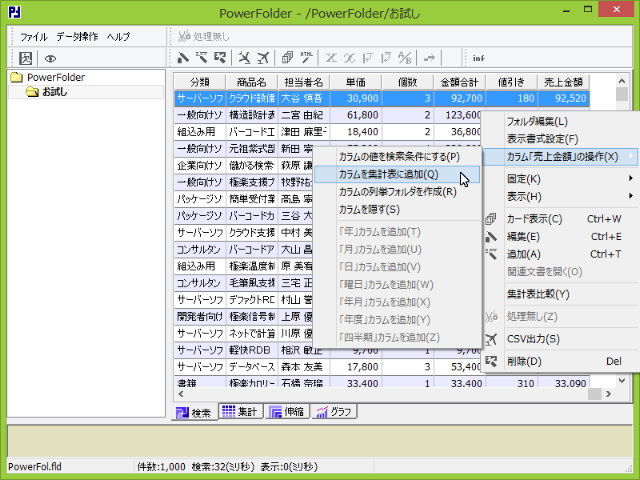Click the 分類 column header

tap(200, 82)
